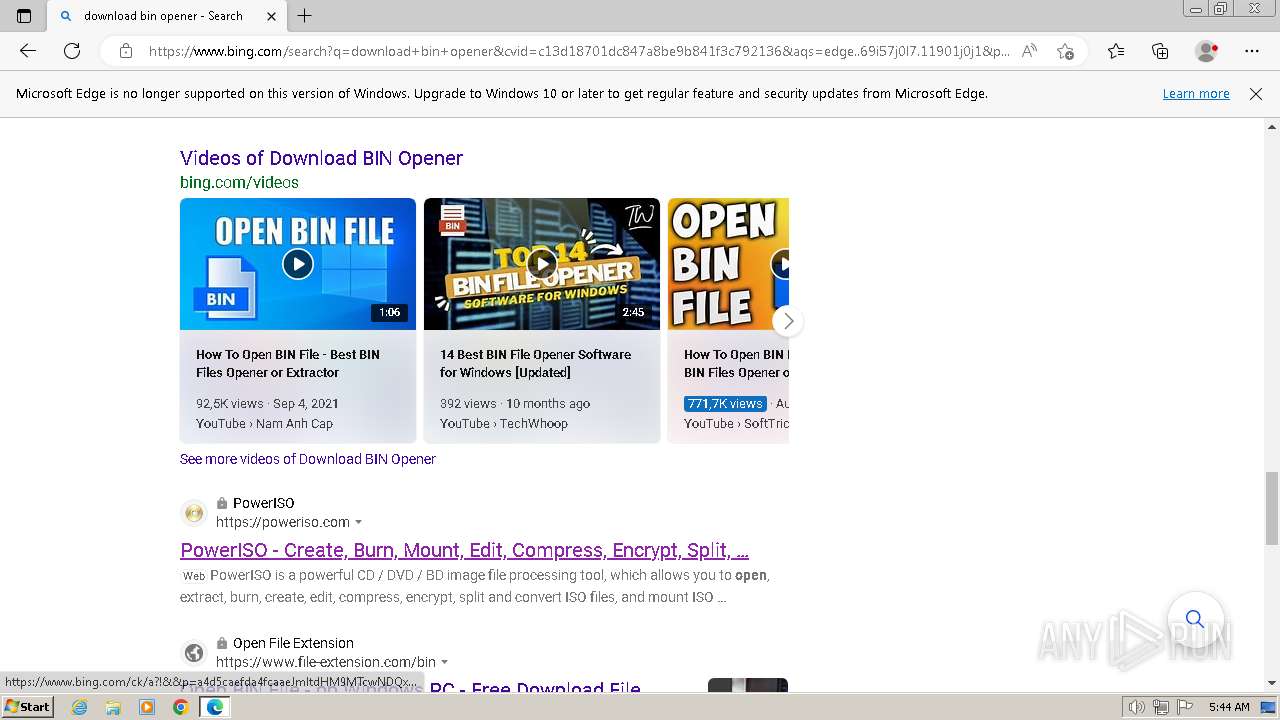The height and width of the screenshot is (720, 1280).
Task: Play the '14 BIN File Opener' video
Action: pyautogui.click(x=542, y=264)
